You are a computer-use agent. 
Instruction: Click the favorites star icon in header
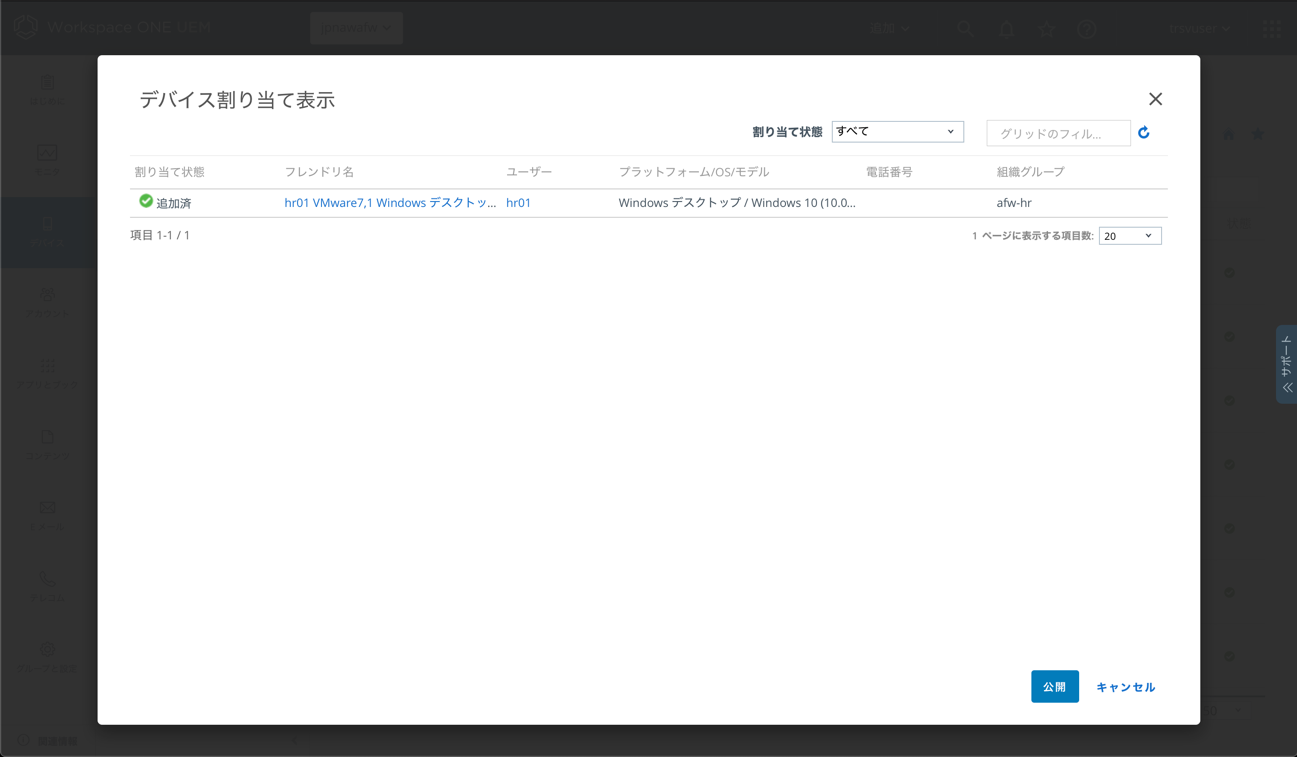[x=1047, y=29]
